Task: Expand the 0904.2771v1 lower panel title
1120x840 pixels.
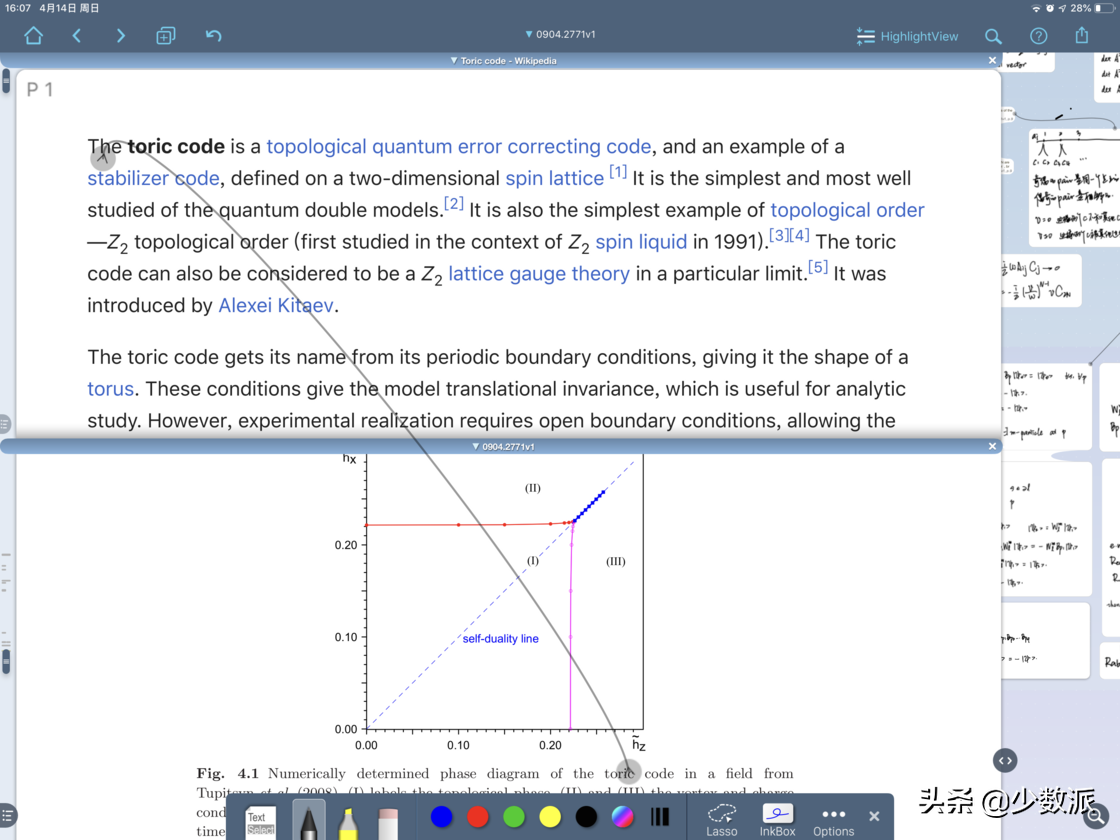Action: pyautogui.click(x=503, y=446)
